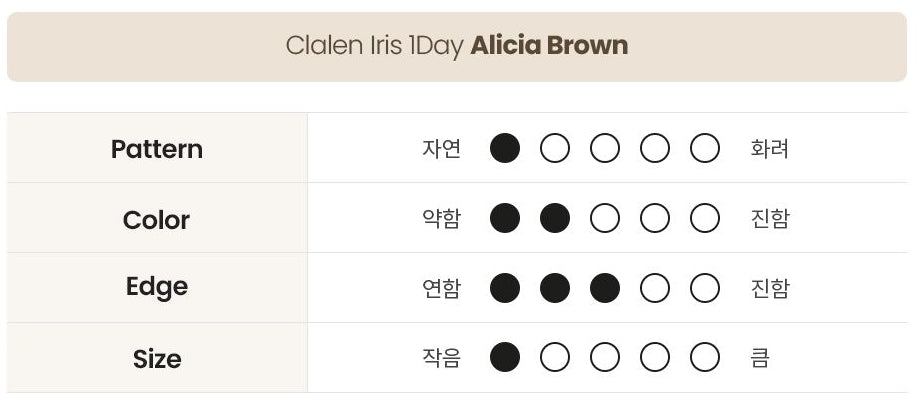Image resolution: width=920 pixels, height=412 pixels.
Task: Select the second filled dot in Color row
Action: (555, 219)
